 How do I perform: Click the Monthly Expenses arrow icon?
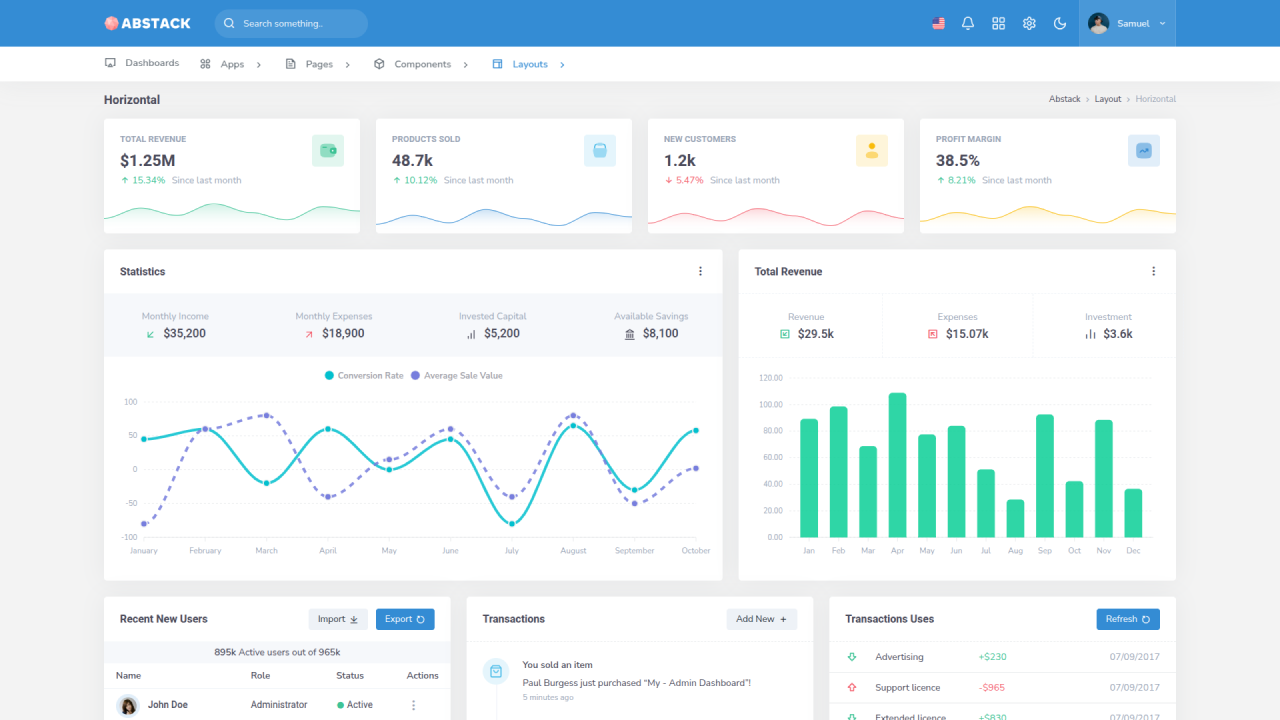pyautogui.click(x=309, y=334)
